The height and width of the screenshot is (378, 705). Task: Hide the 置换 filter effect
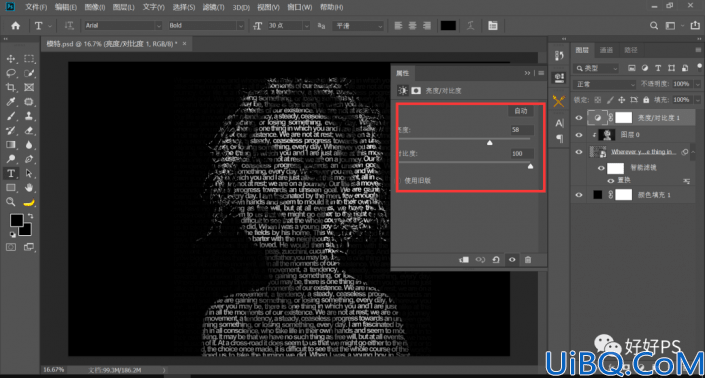point(611,181)
